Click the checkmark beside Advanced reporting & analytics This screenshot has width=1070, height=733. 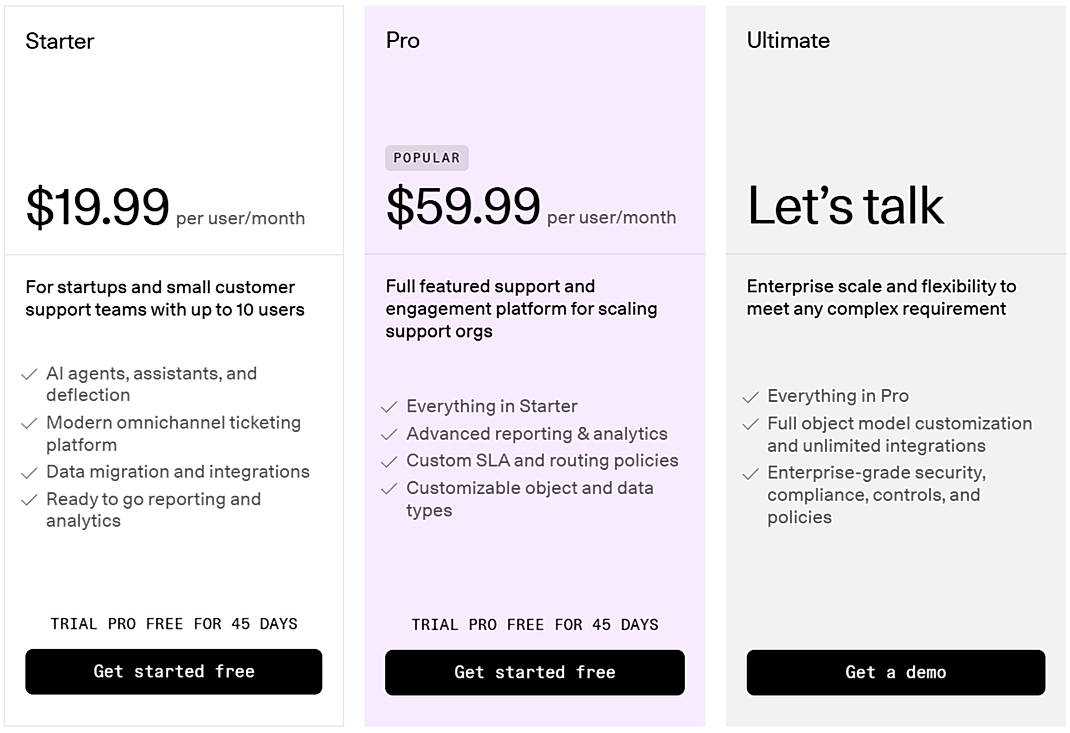(x=390, y=435)
